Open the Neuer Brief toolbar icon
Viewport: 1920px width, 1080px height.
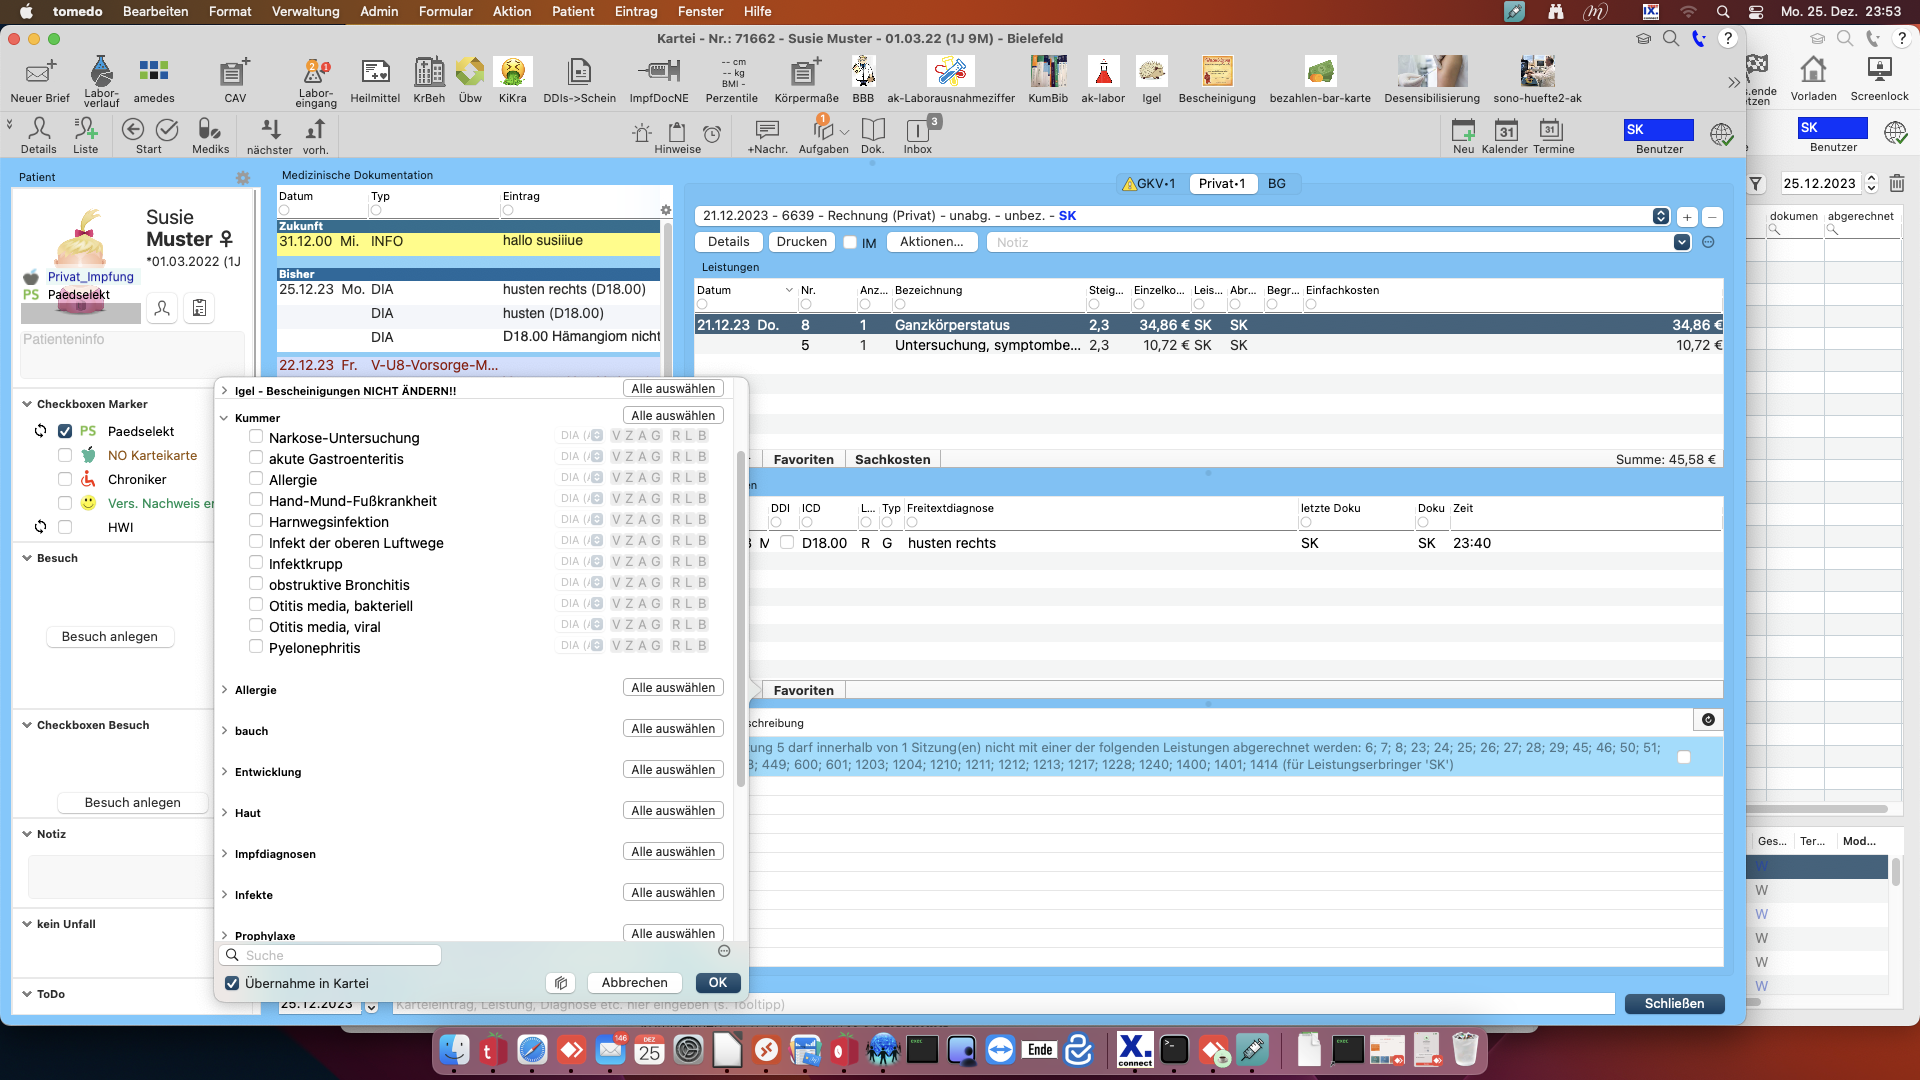pos(40,80)
